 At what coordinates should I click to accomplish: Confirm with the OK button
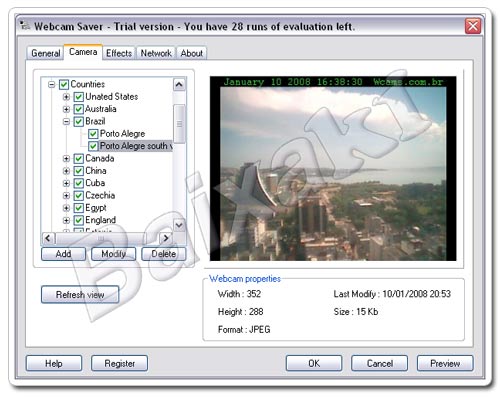(314, 363)
